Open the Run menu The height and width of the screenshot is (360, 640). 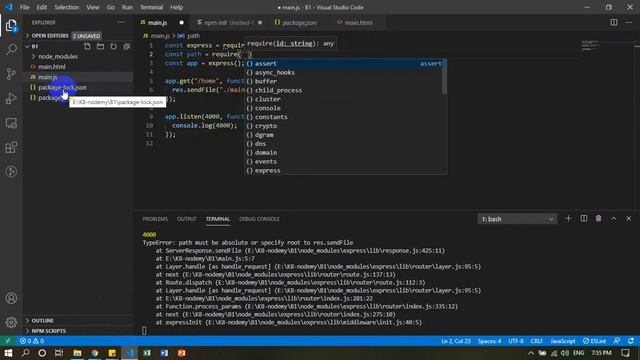click(x=127, y=7)
